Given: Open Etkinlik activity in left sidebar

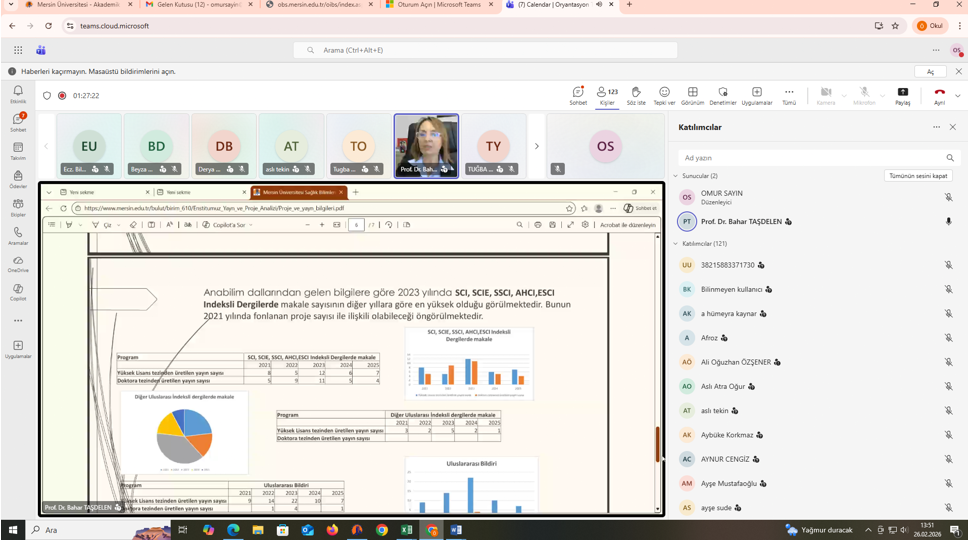Looking at the screenshot, I should point(18,93).
